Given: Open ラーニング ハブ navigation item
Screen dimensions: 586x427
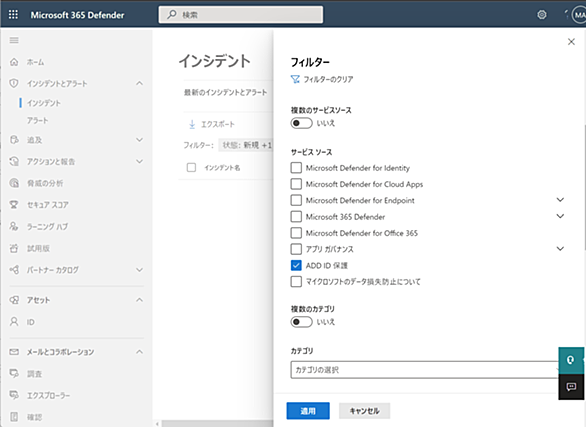Looking at the screenshot, I should pyautogui.click(x=47, y=226).
